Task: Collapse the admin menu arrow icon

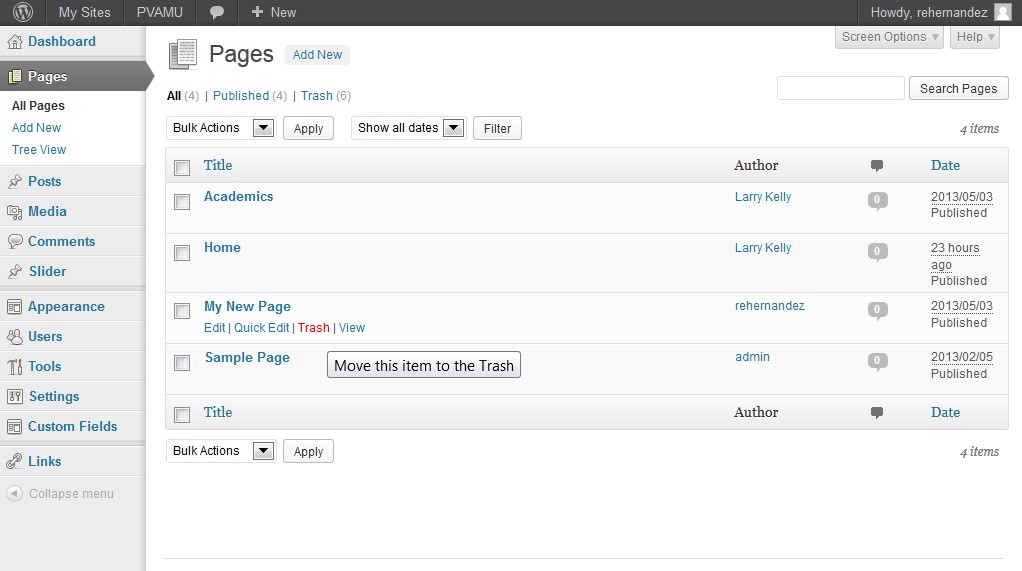Action: click(x=14, y=494)
